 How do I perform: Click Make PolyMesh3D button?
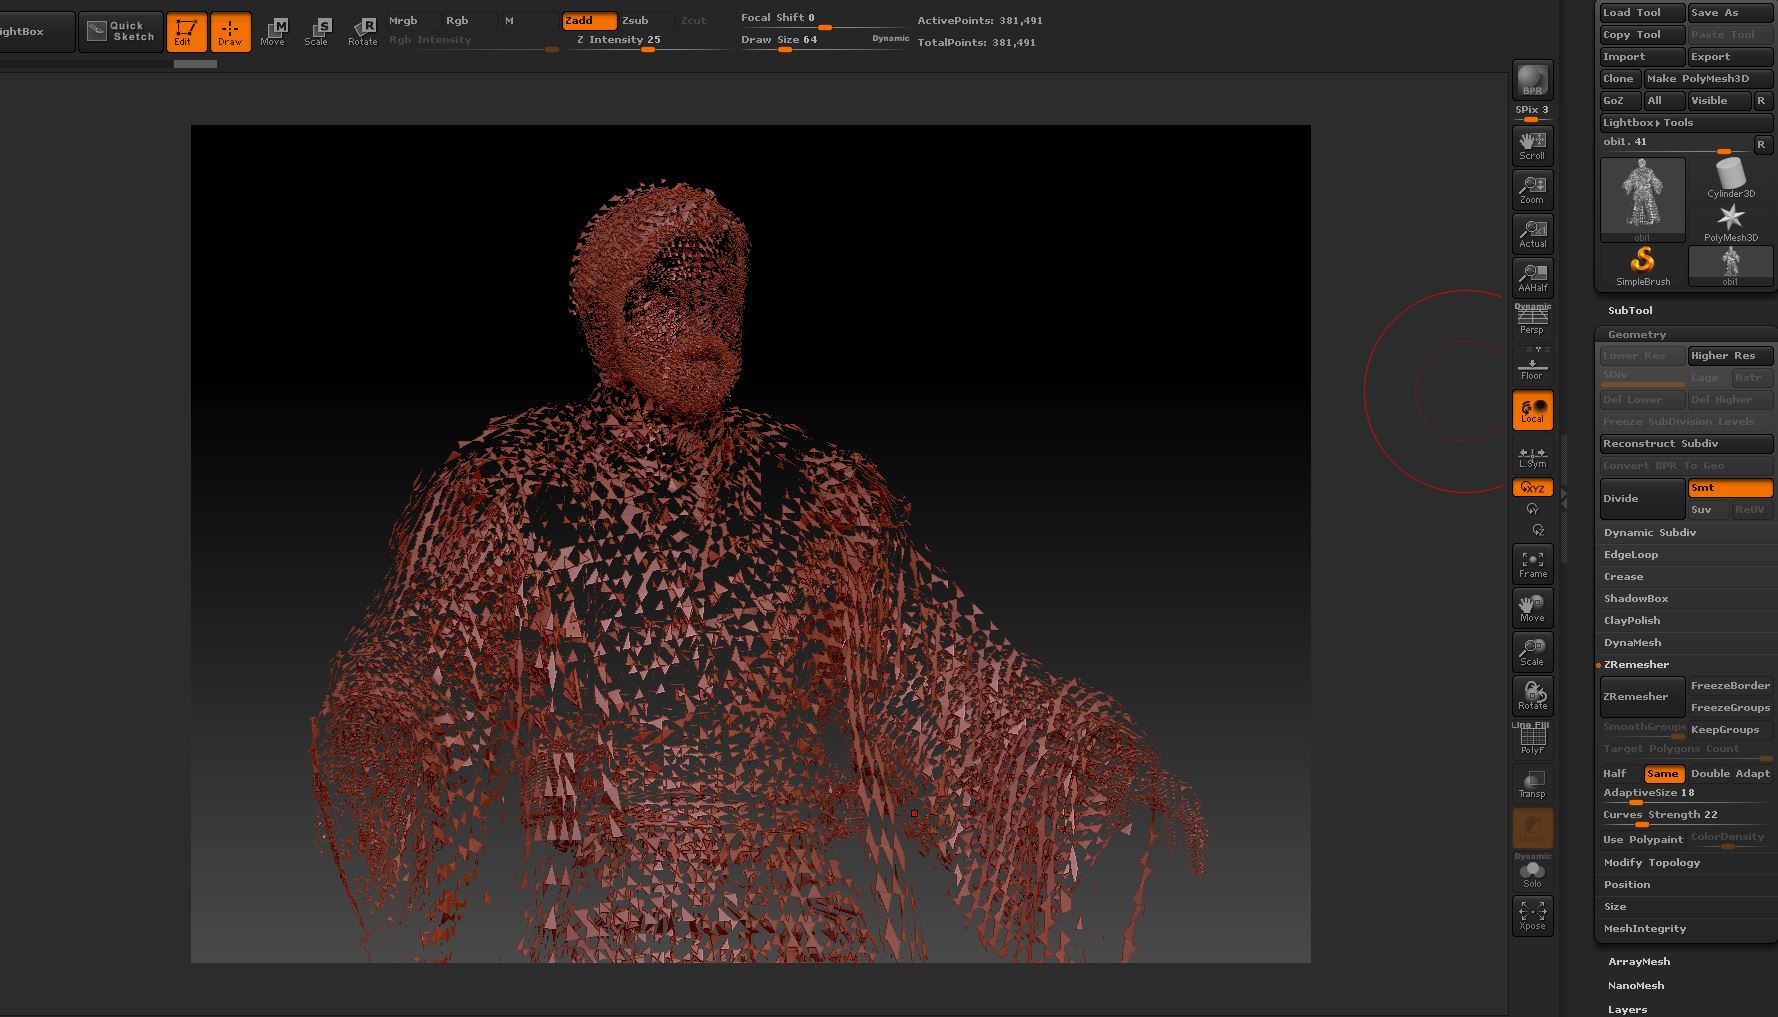click(x=1708, y=79)
